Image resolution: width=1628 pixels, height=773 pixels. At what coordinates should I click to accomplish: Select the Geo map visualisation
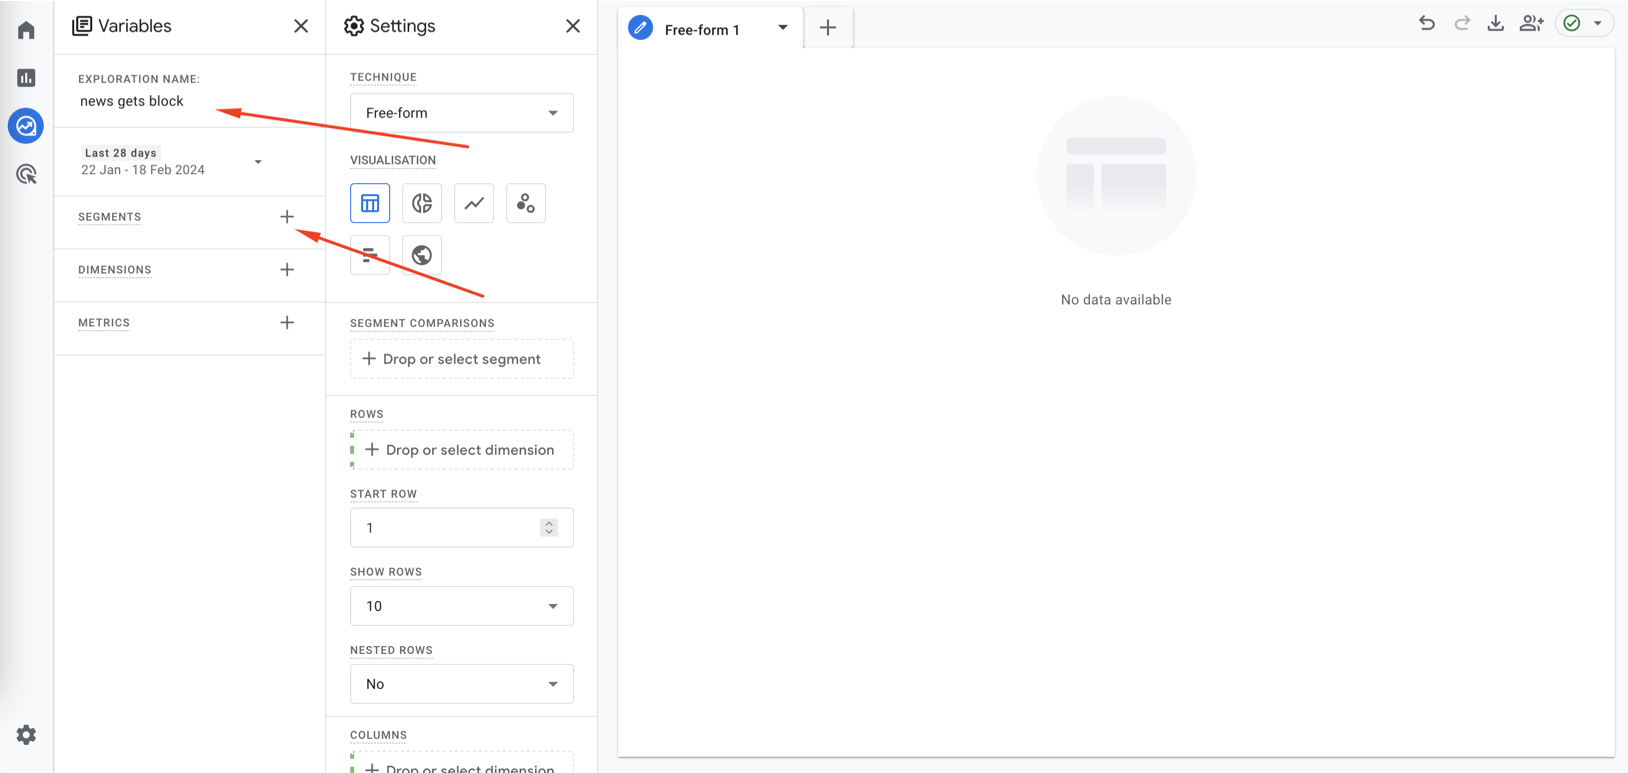click(422, 255)
